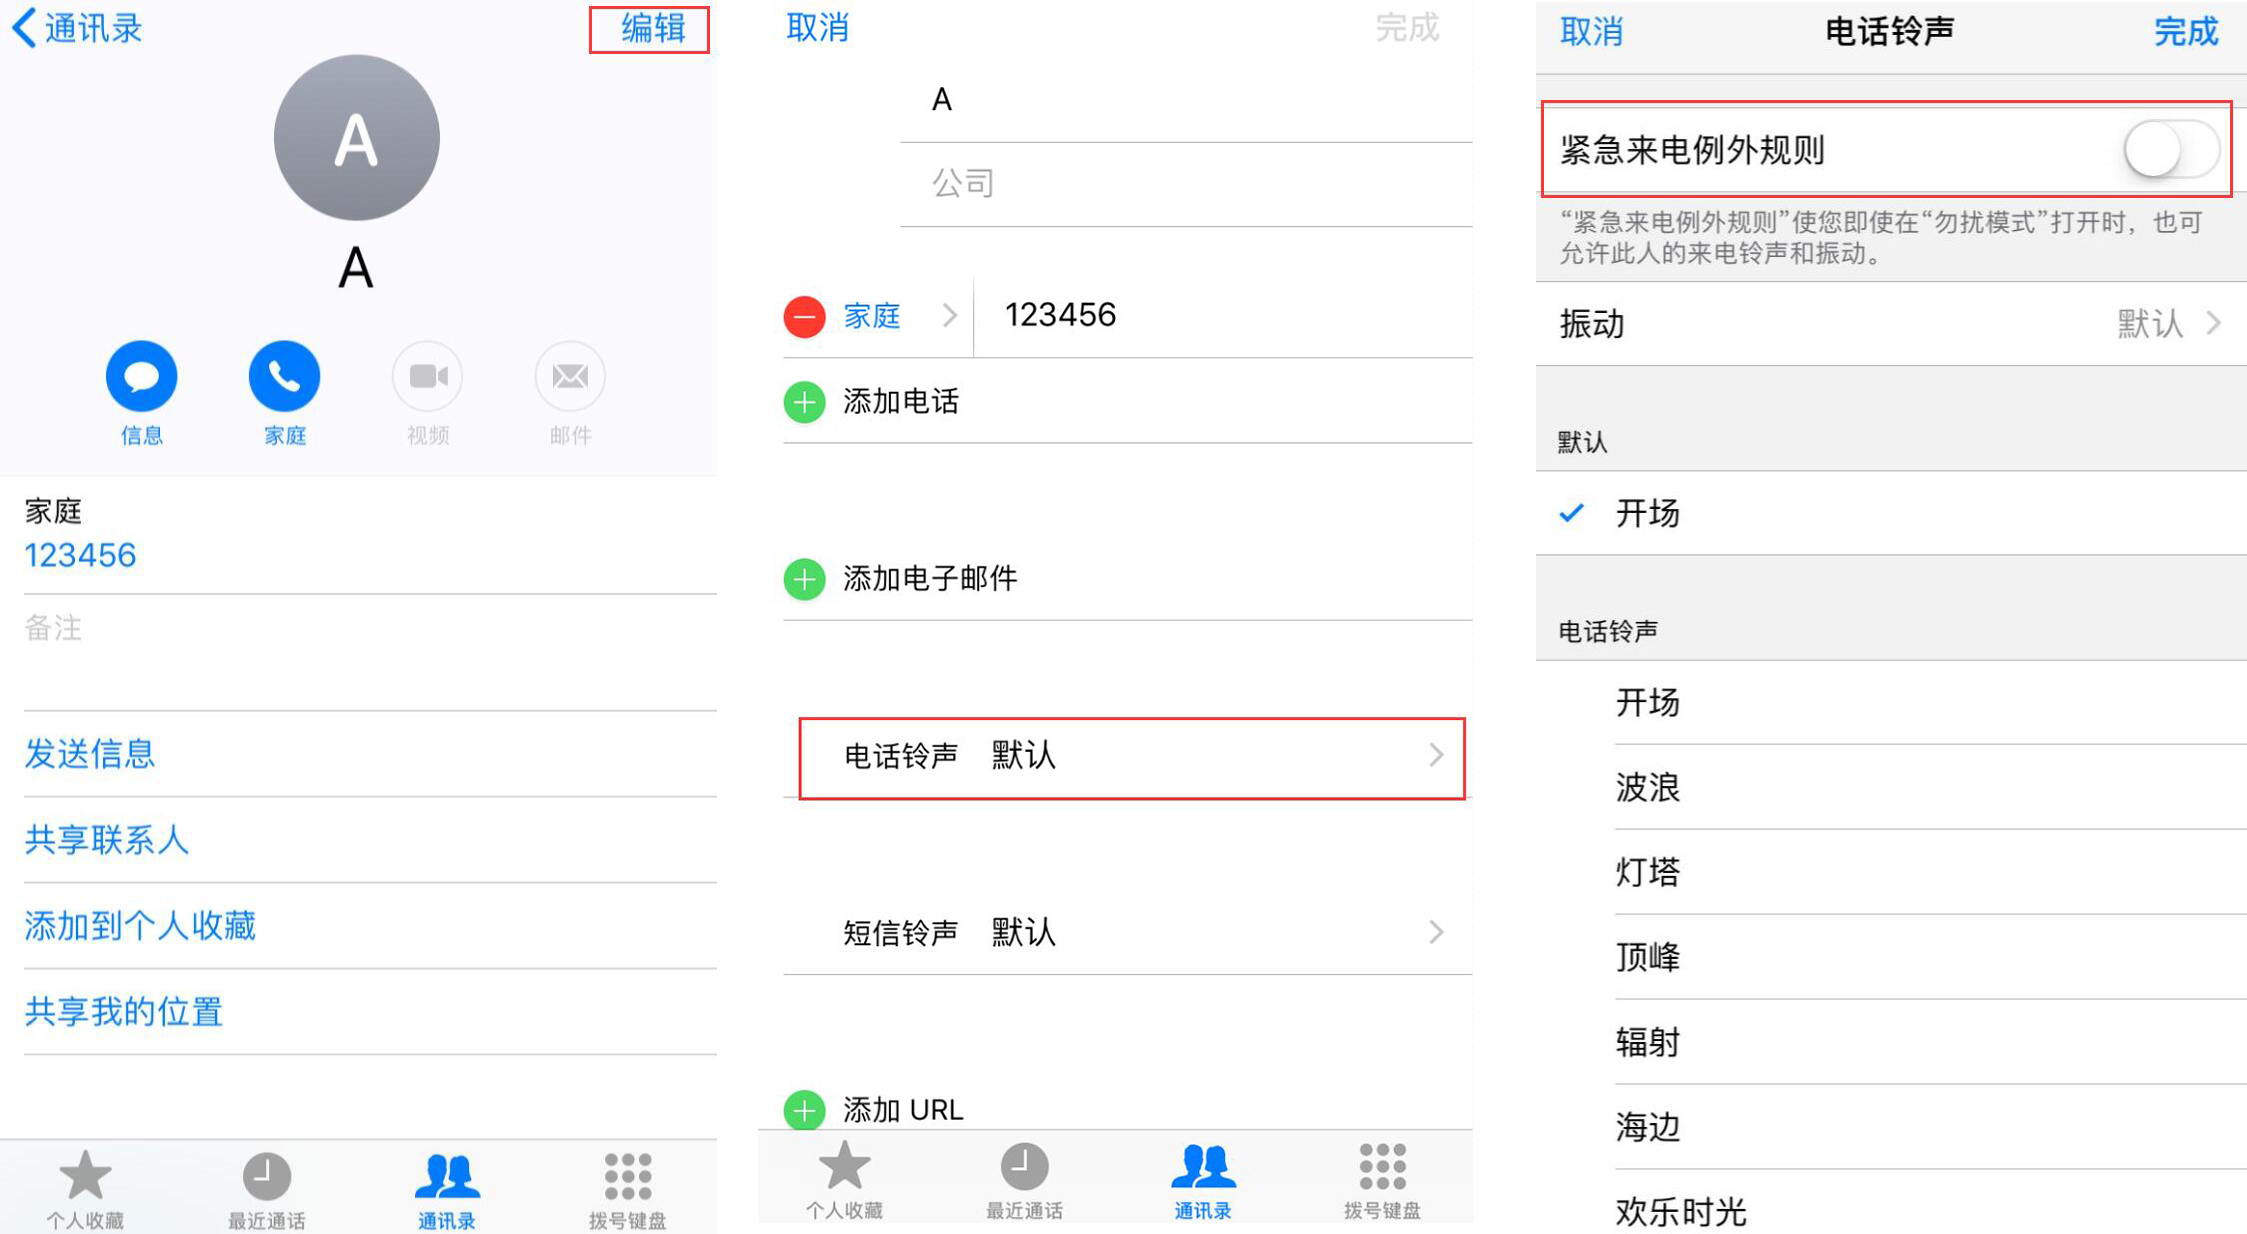
Task: Tap the 视频 video camera icon
Action: [x=428, y=376]
